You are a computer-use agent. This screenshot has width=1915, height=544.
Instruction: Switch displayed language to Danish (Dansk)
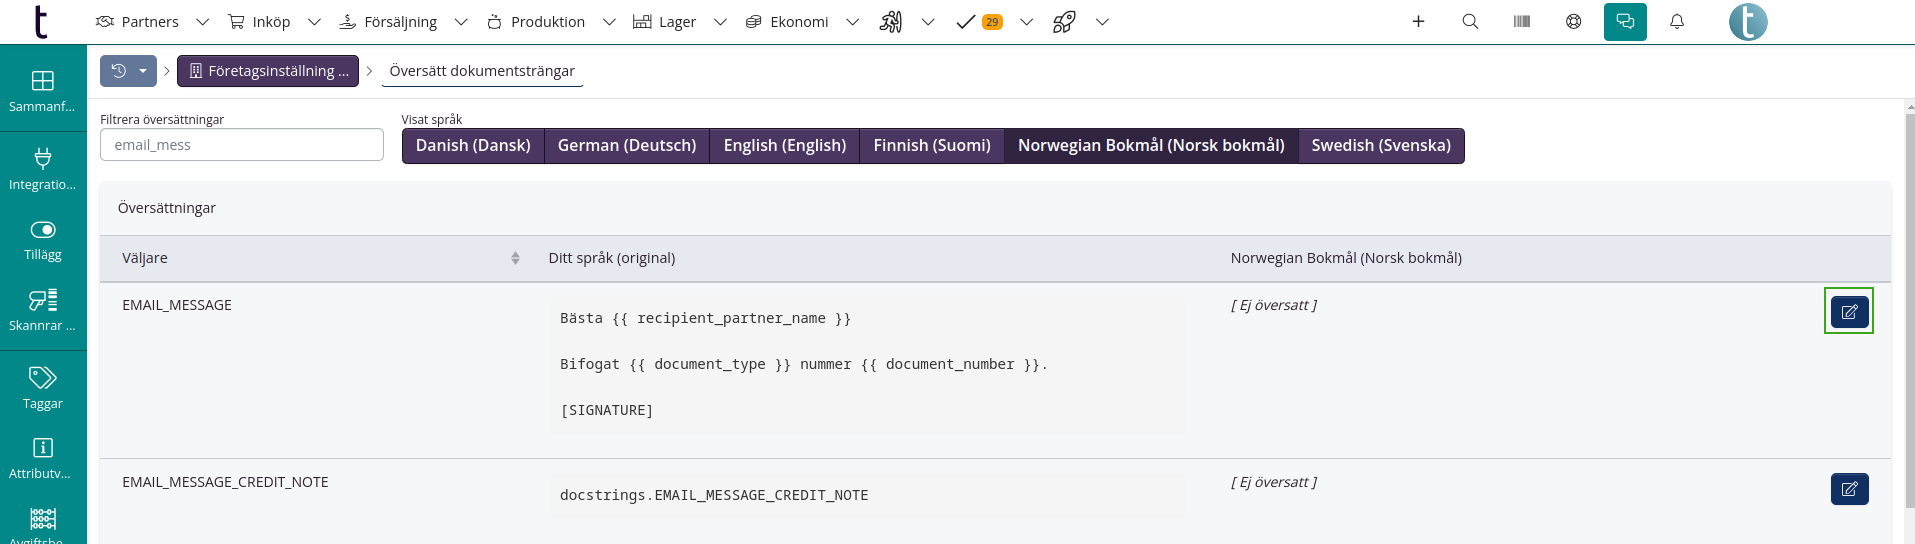coord(473,146)
